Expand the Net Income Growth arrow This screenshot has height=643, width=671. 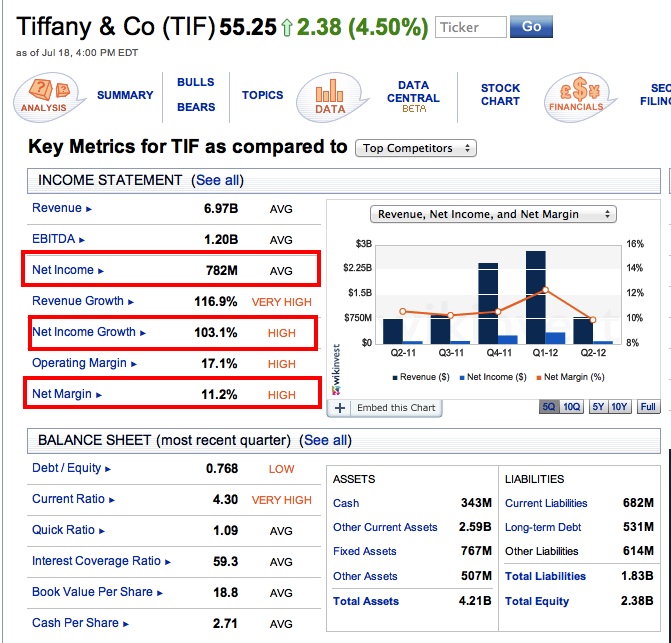coord(143,333)
